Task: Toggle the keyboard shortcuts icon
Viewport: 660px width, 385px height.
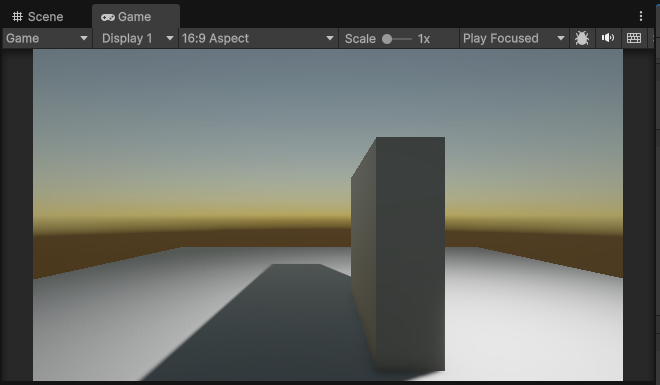Action: point(633,38)
